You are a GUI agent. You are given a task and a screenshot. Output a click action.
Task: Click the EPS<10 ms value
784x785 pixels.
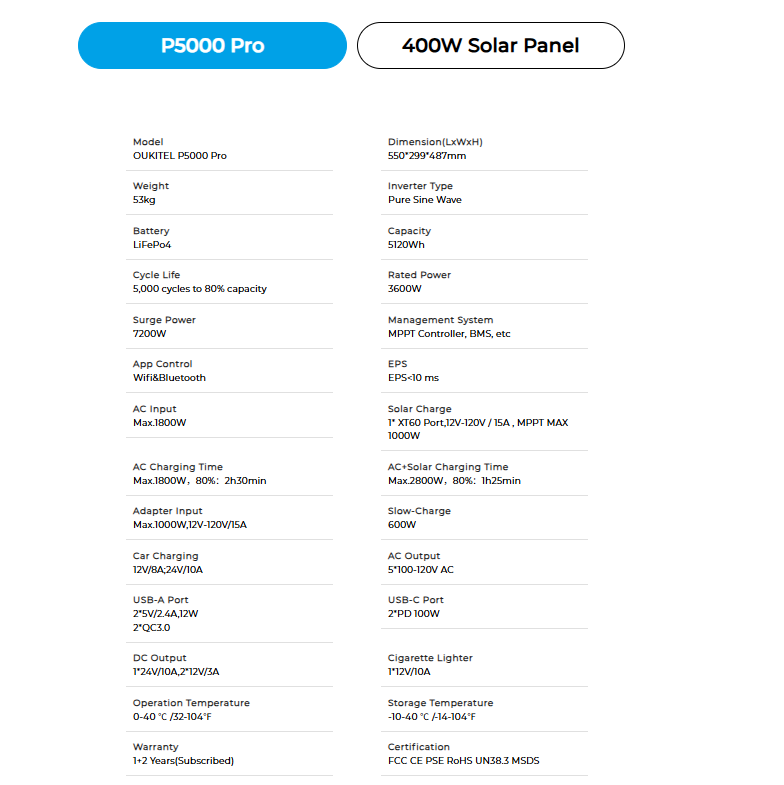(413, 378)
